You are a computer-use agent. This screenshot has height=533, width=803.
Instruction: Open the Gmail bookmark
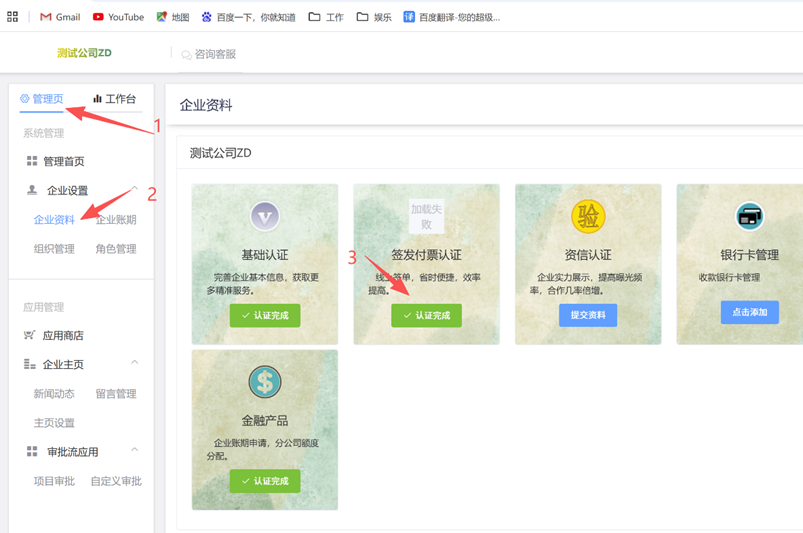click(x=60, y=17)
